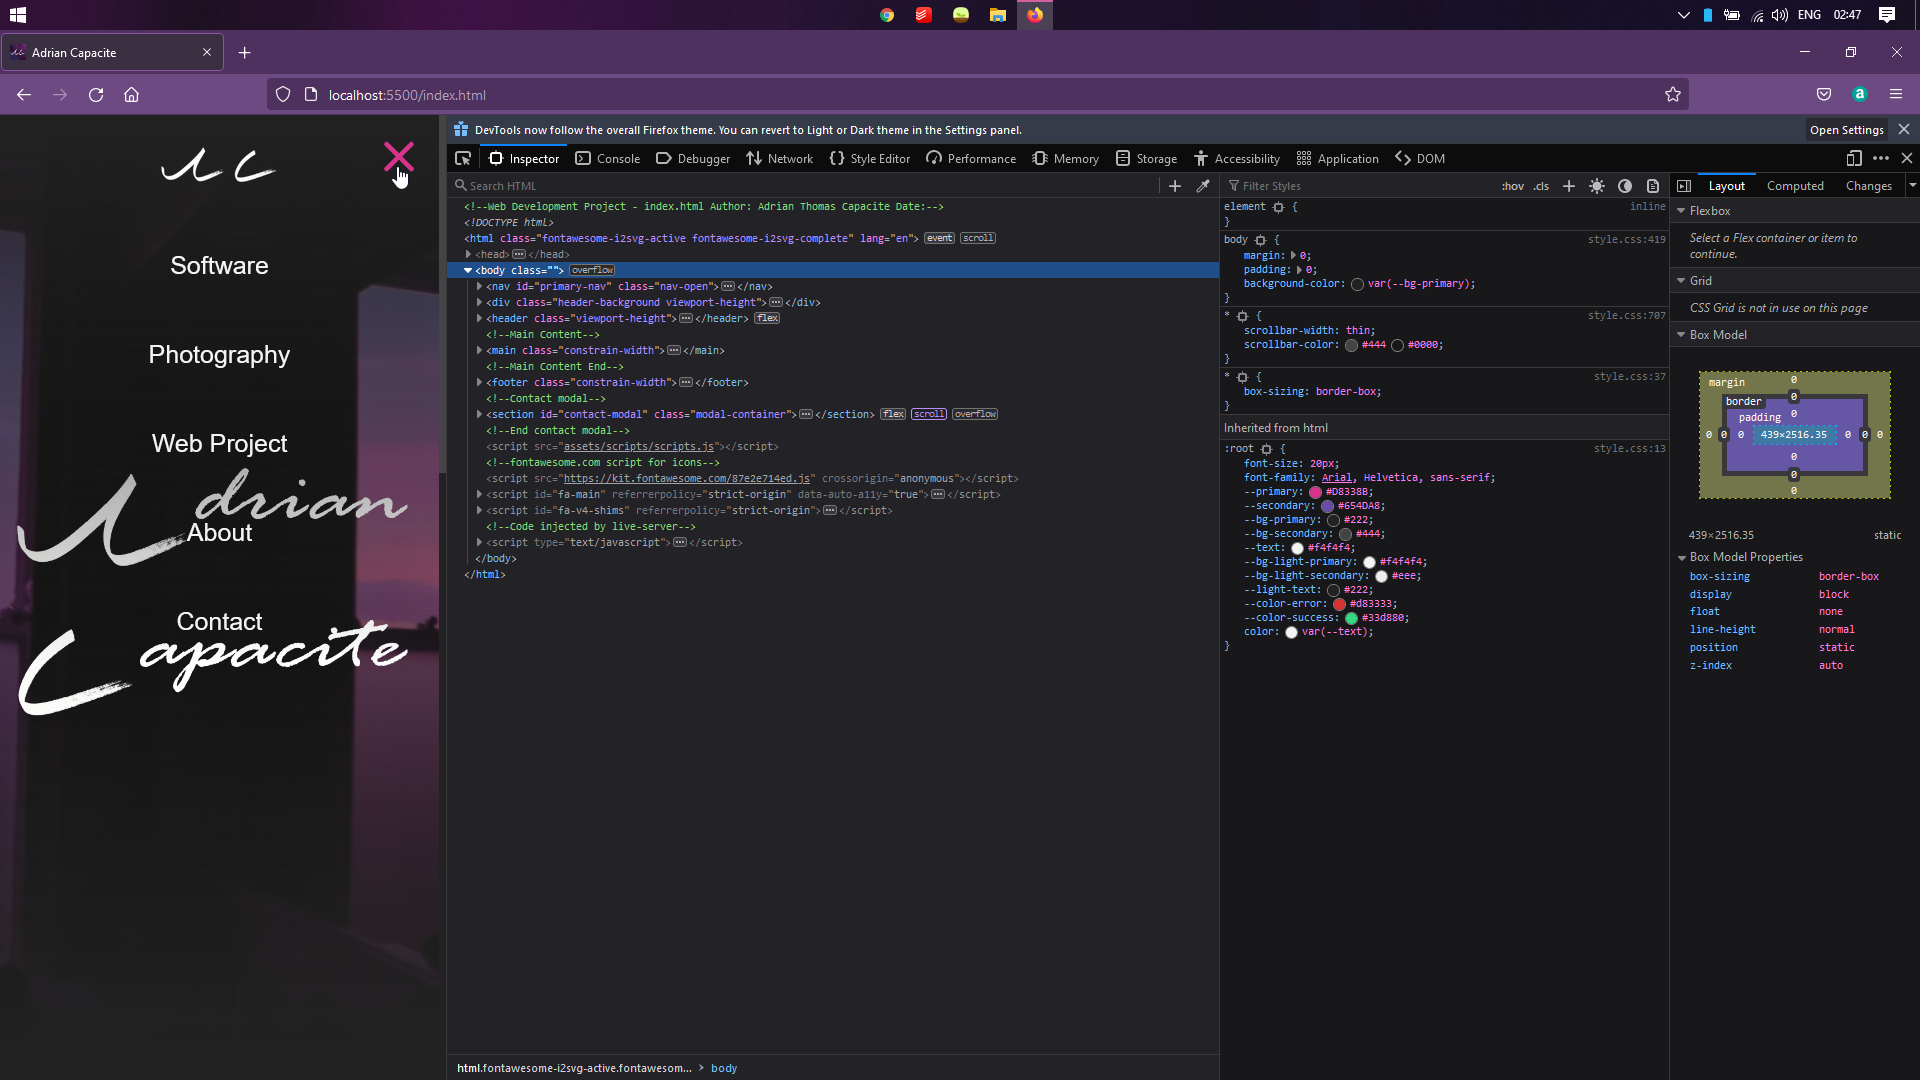The image size is (1920, 1080).
Task: Click the Pocket save icon
Action: 1824,94
